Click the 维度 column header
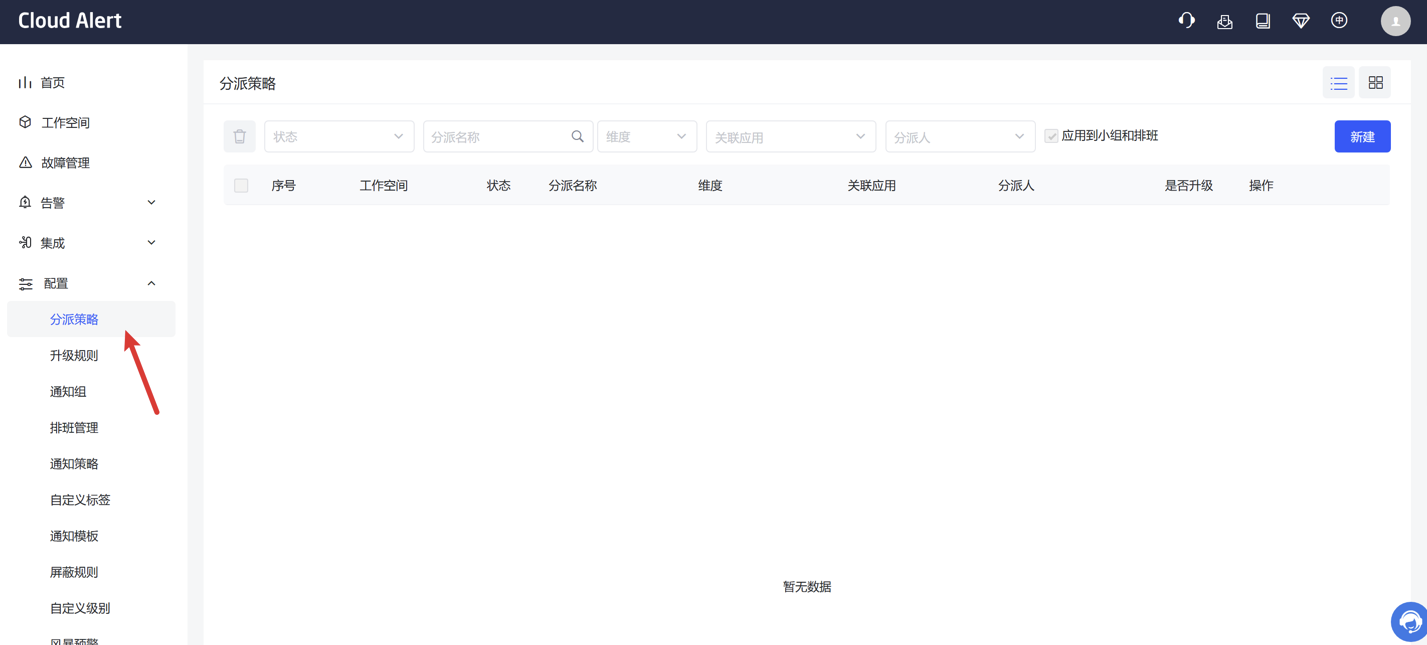The height and width of the screenshot is (645, 1427). point(710,186)
